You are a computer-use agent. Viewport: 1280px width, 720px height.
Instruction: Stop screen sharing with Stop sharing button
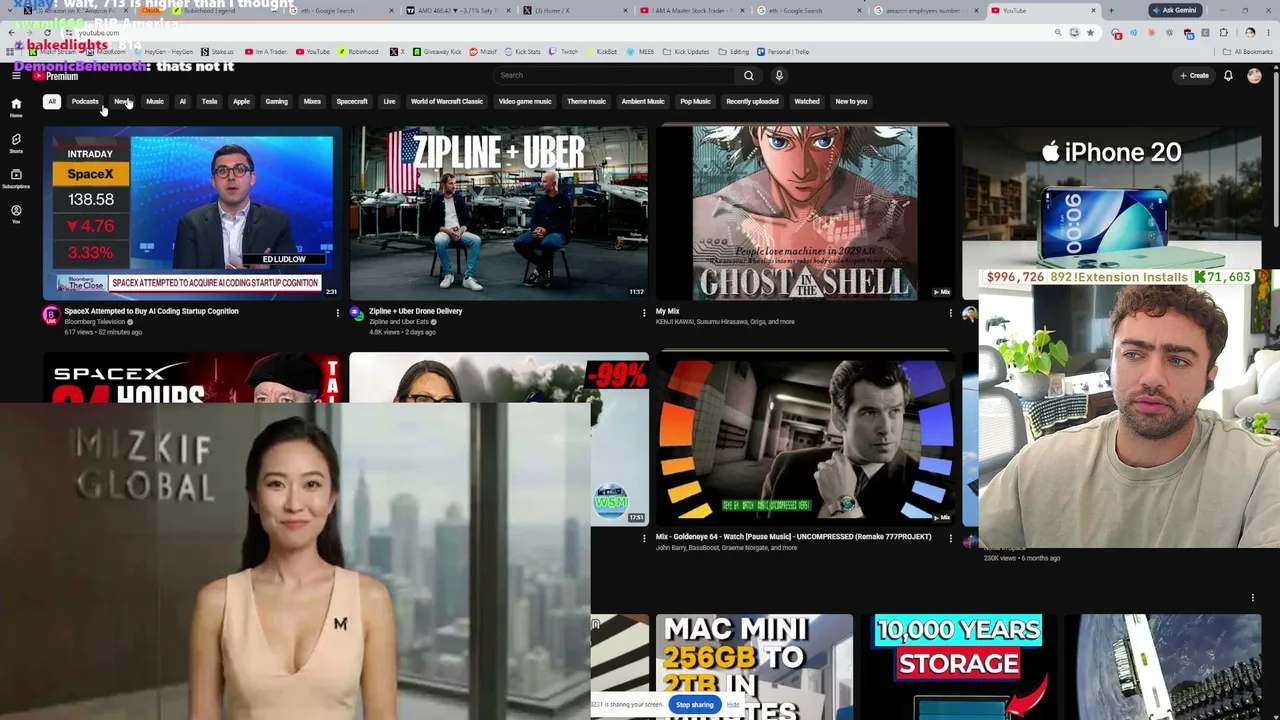[x=694, y=705]
